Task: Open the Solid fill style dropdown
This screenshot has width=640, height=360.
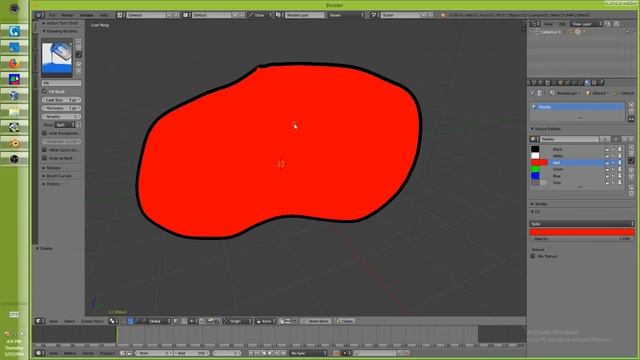Action: 582,224
